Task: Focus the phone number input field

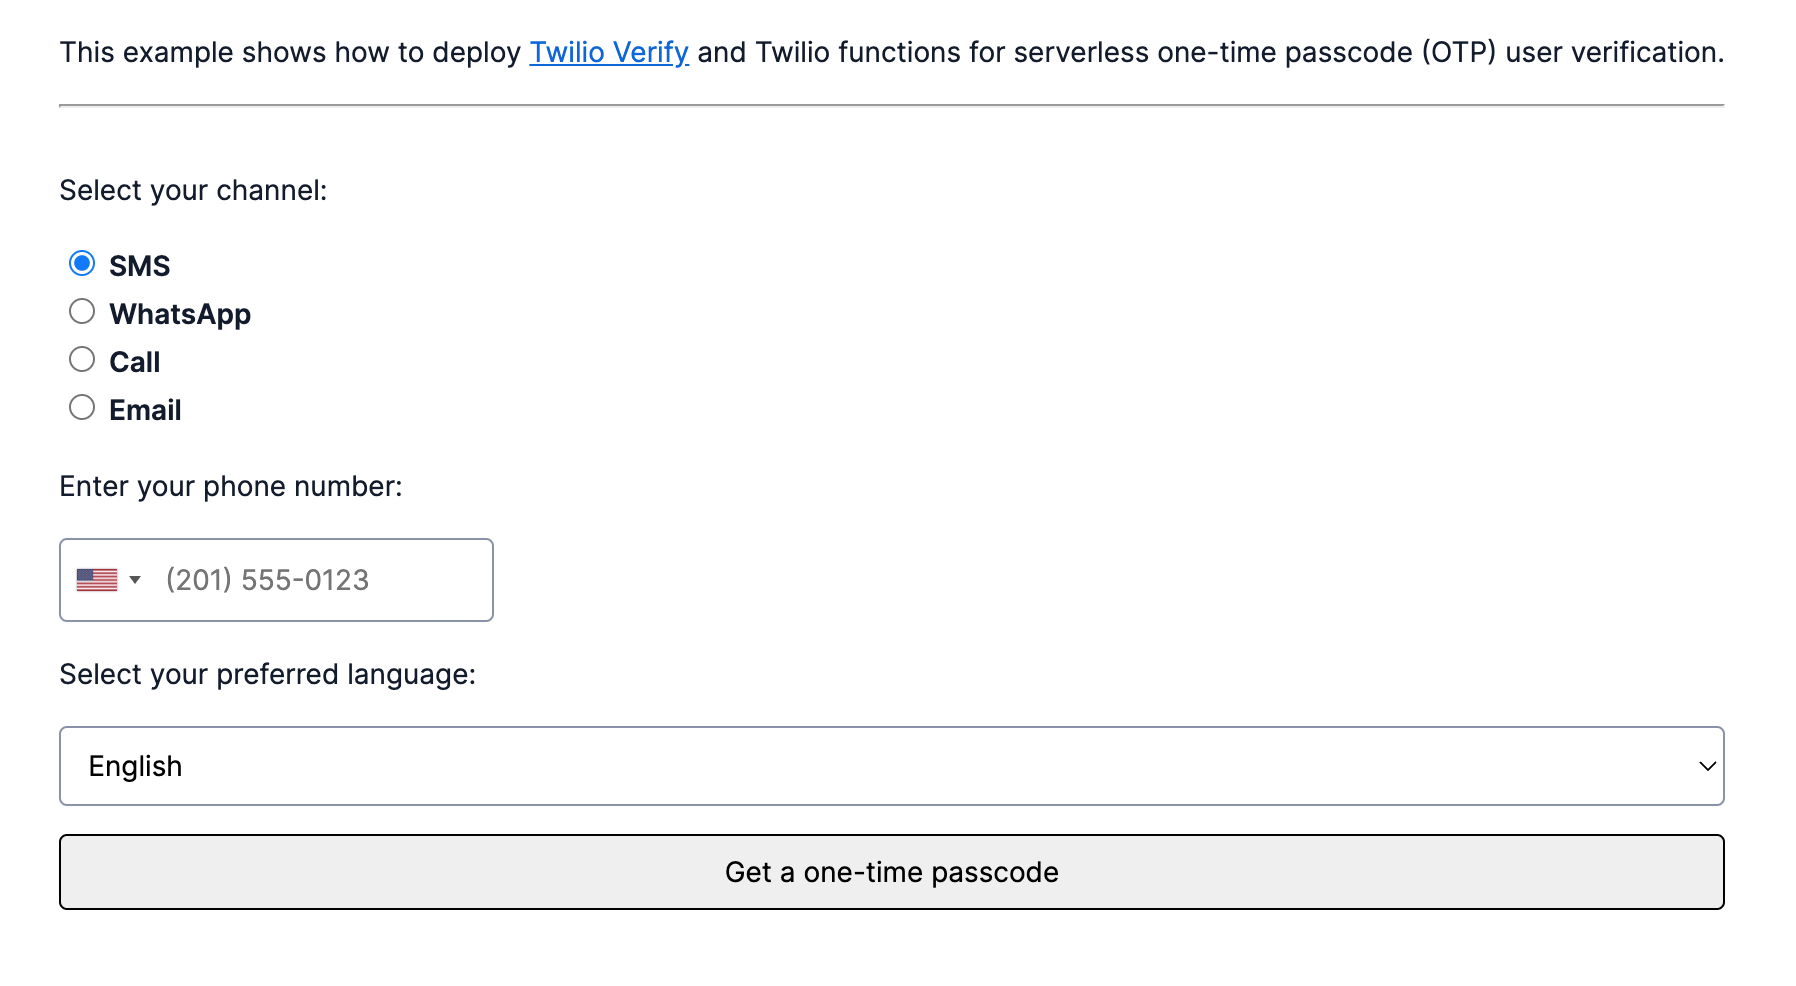Action: (x=320, y=580)
